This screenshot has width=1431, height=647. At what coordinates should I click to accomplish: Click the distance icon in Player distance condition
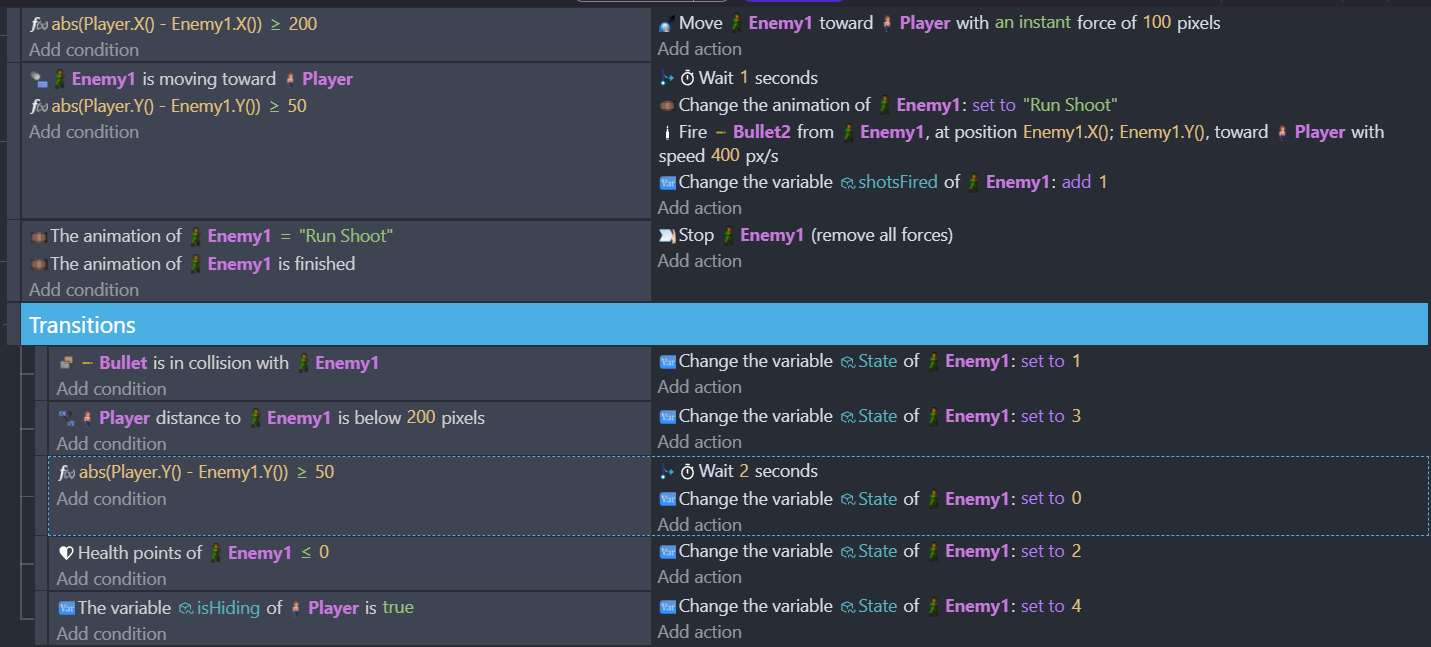click(x=66, y=418)
